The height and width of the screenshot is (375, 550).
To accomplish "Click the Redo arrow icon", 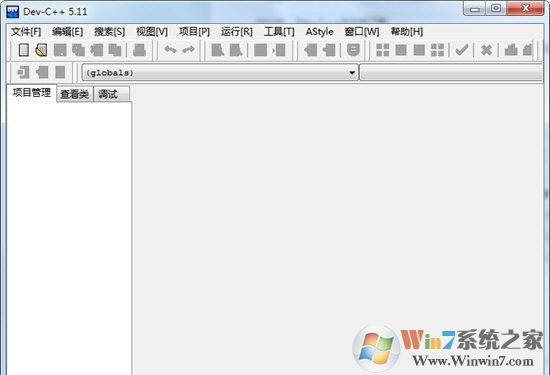I will point(189,50).
